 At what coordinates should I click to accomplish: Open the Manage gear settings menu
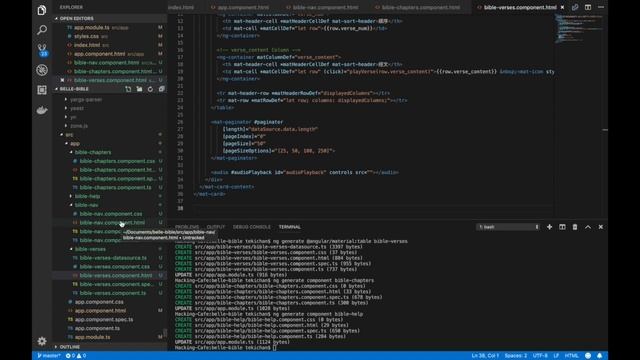click(42, 341)
